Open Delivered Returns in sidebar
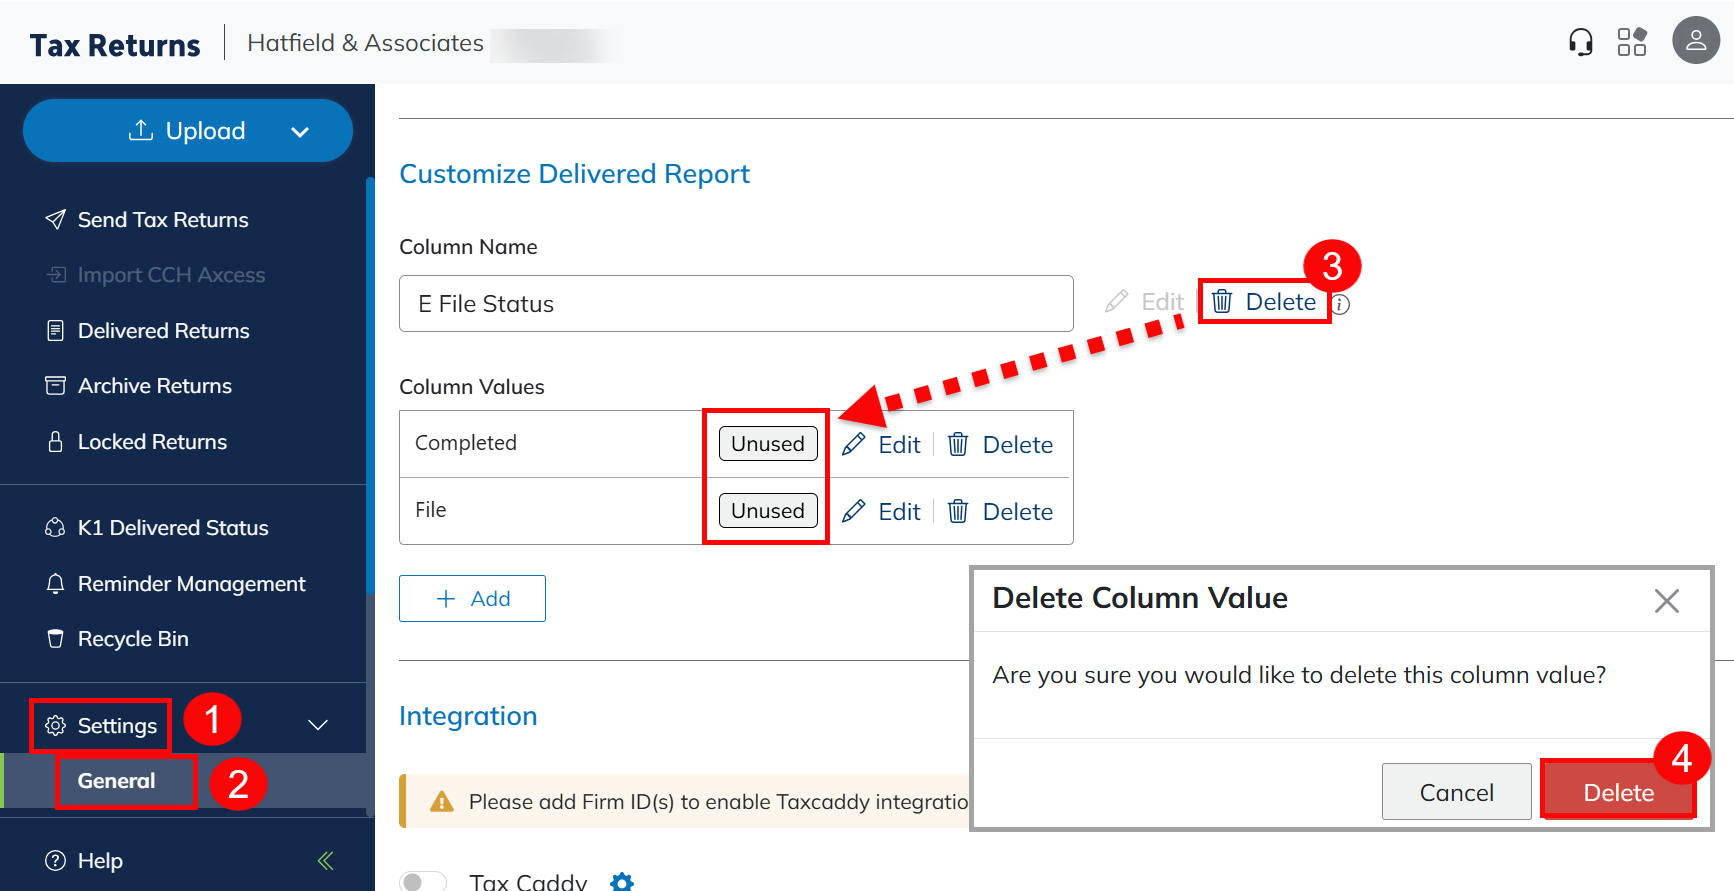The height and width of the screenshot is (891, 1734). (163, 331)
